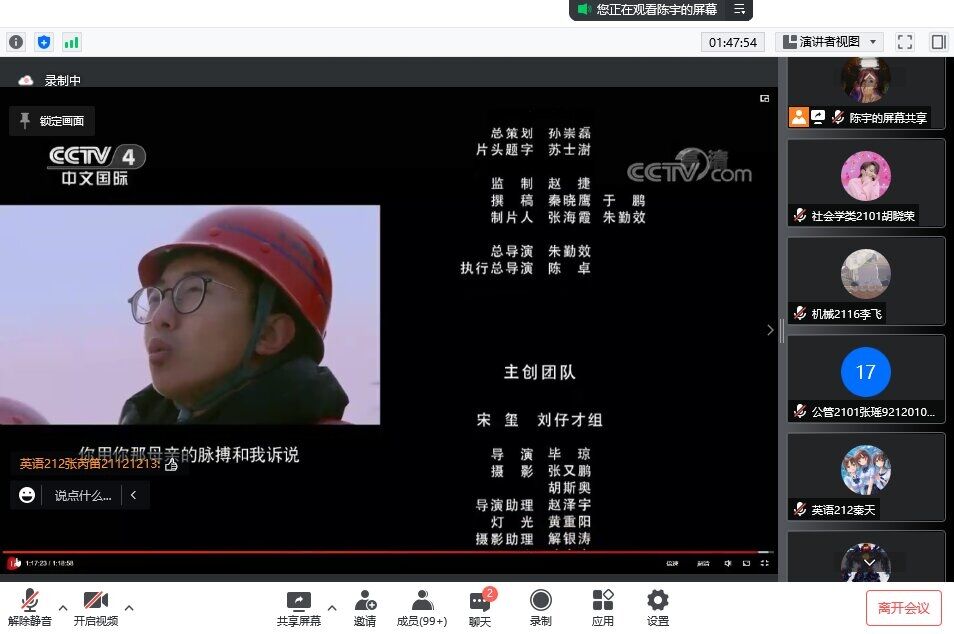Unmute microphone with 解除静音
Image resolution: width=954 pixels, height=634 pixels.
pyautogui.click(x=30, y=607)
